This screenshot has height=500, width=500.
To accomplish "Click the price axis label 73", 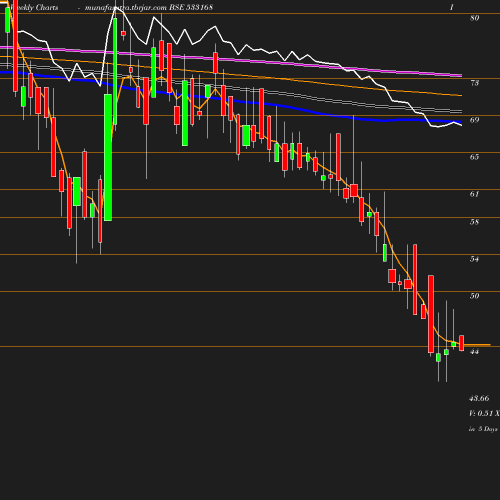I will (x=475, y=83).
